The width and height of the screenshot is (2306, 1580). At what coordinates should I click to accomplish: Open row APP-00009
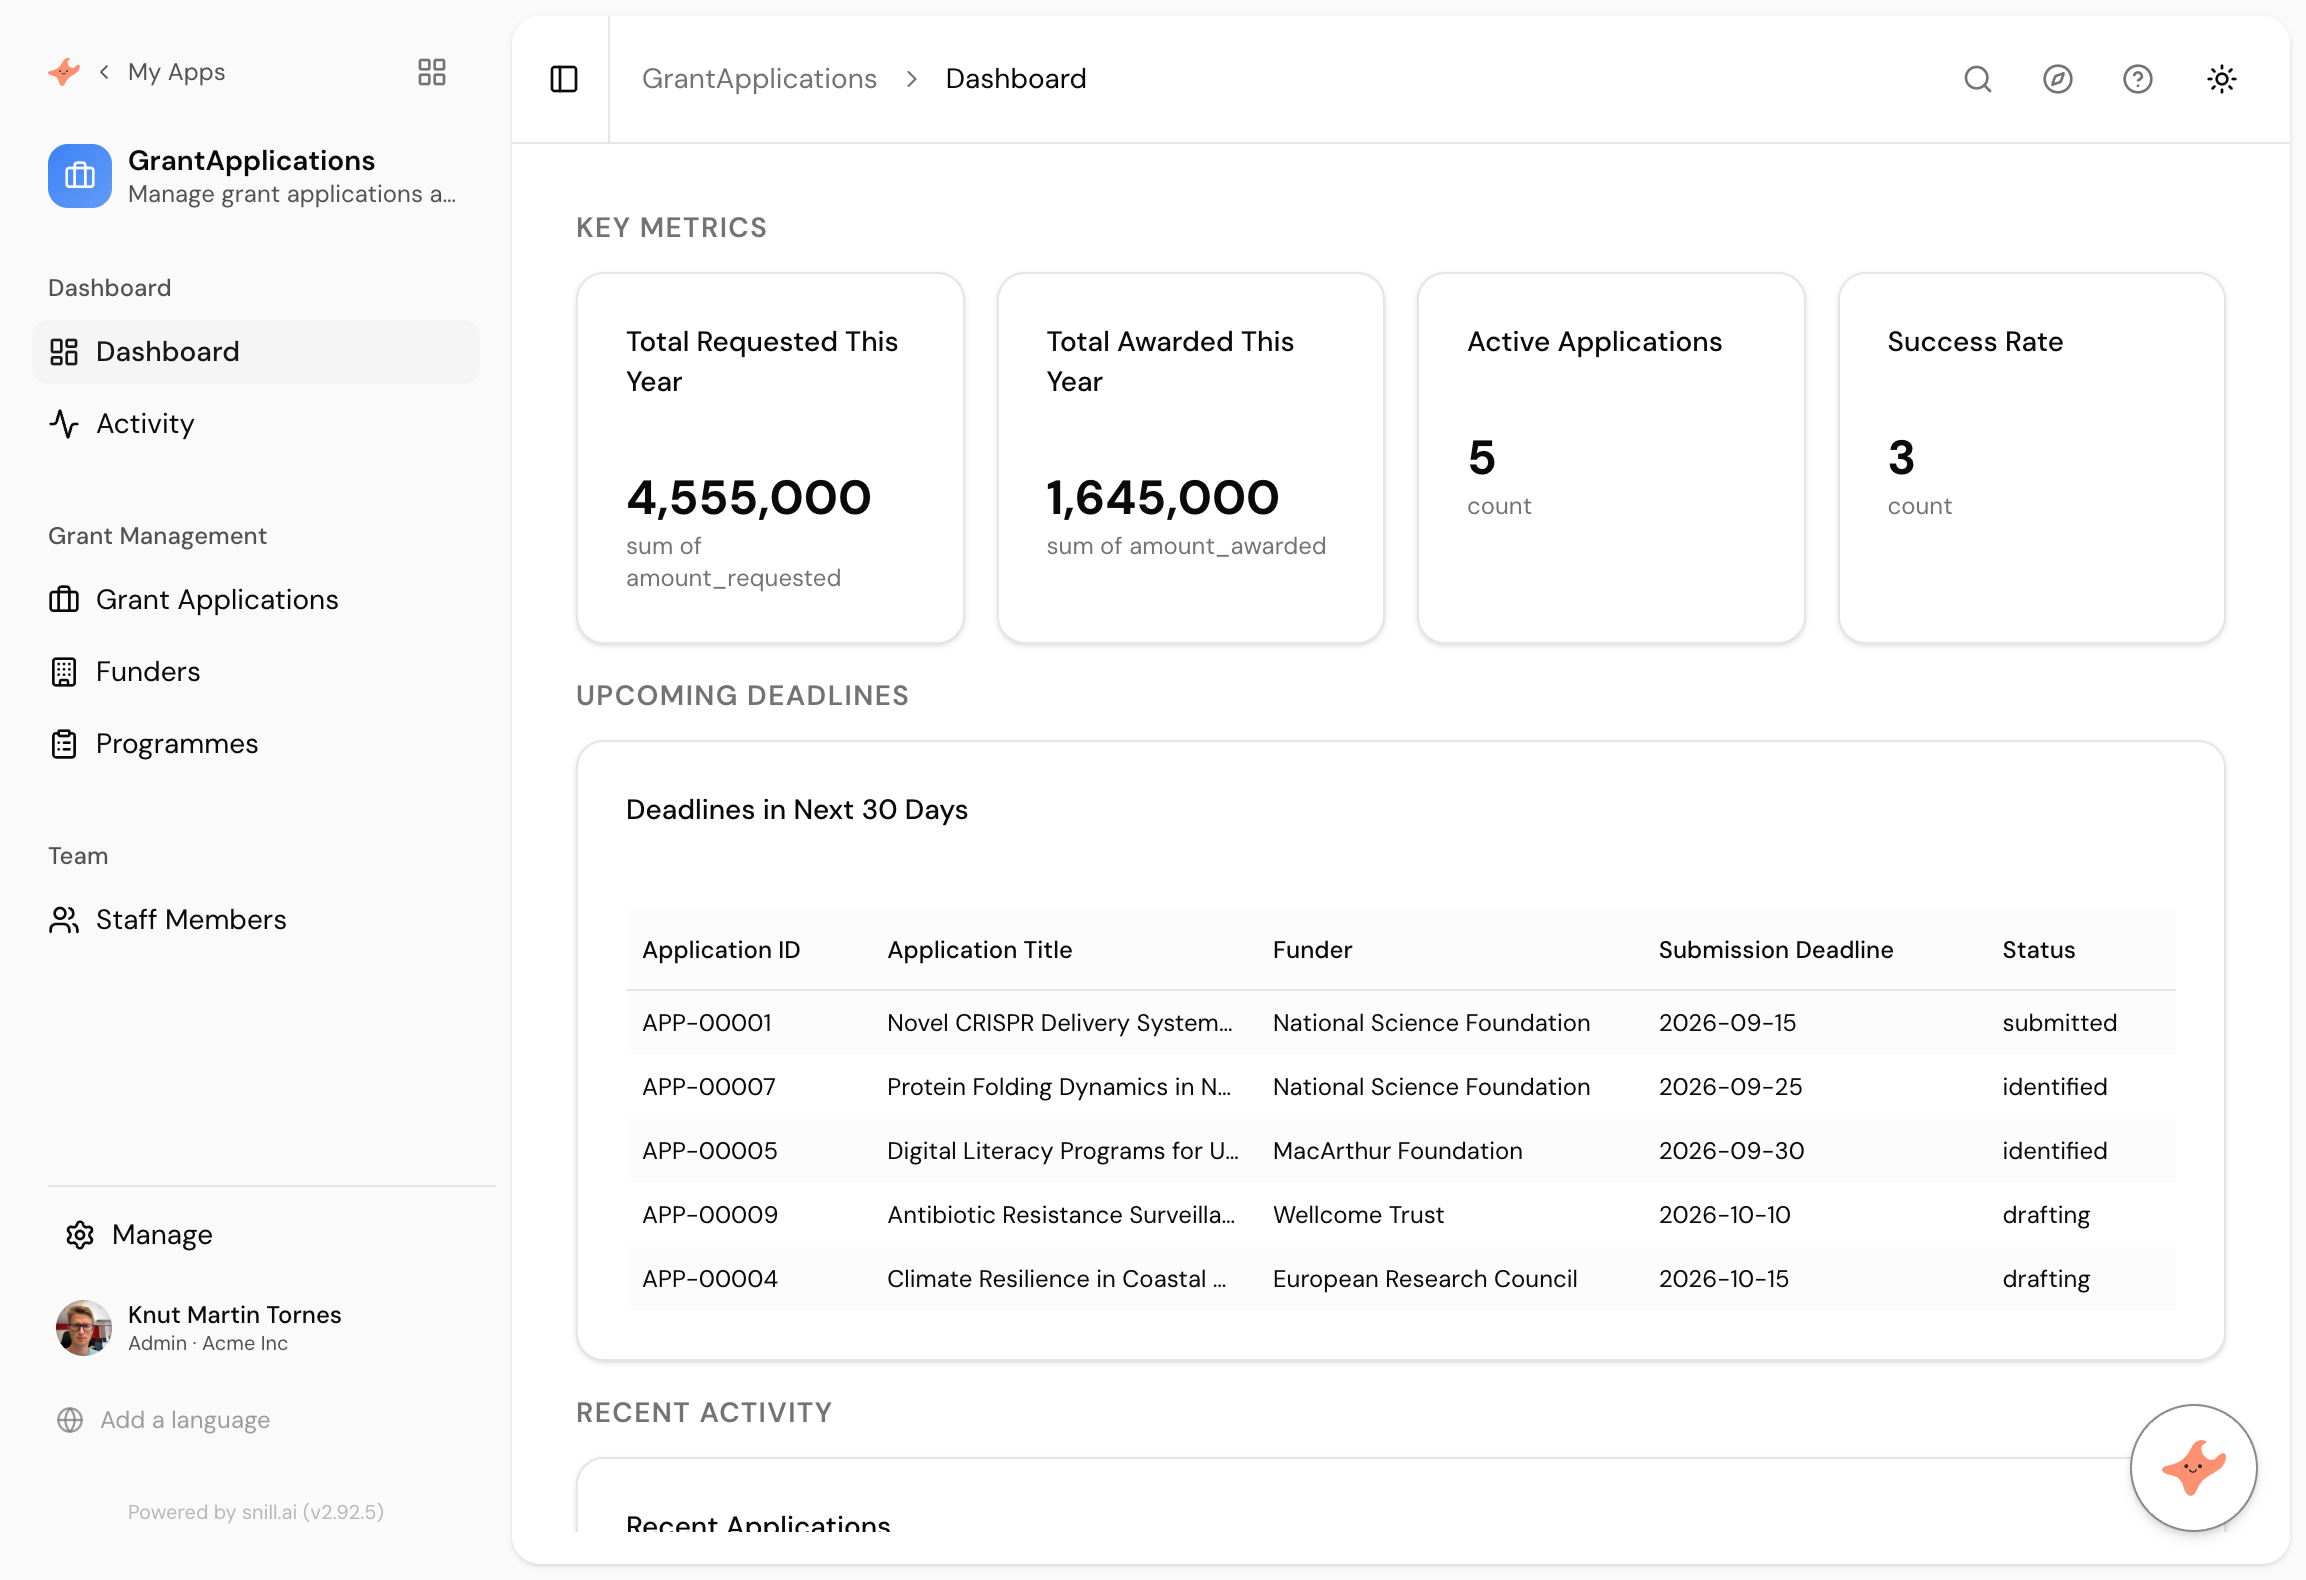click(x=1400, y=1215)
